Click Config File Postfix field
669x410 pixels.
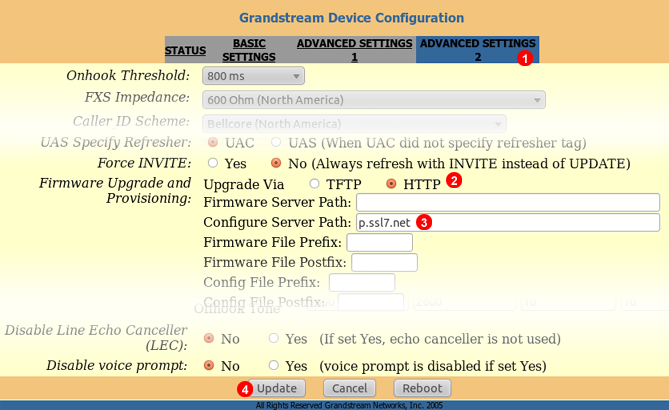point(371,302)
